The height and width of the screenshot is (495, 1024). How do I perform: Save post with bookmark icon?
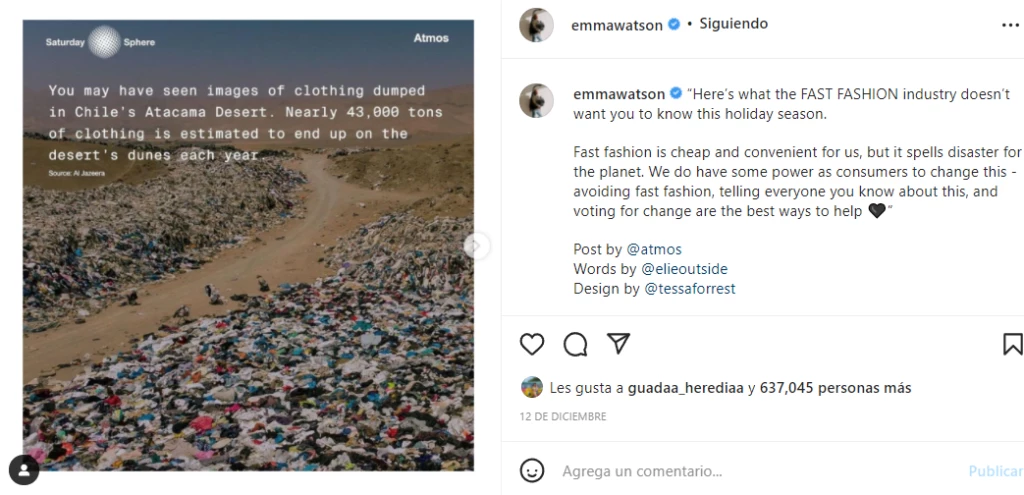1012,345
